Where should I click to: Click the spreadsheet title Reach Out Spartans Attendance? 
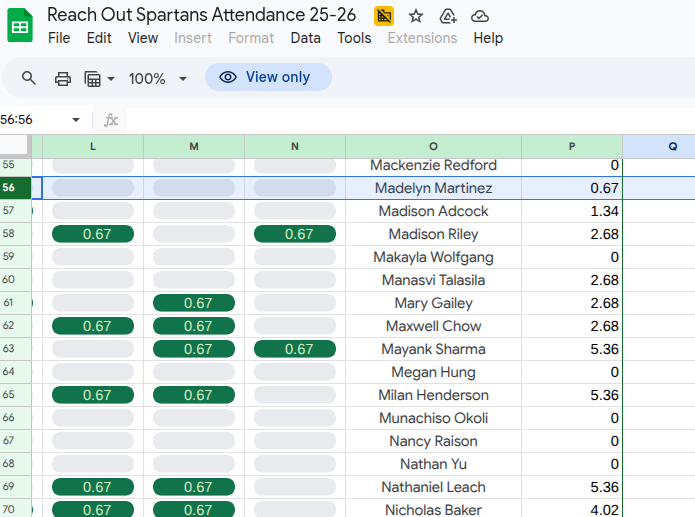click(x=202, y=15)
